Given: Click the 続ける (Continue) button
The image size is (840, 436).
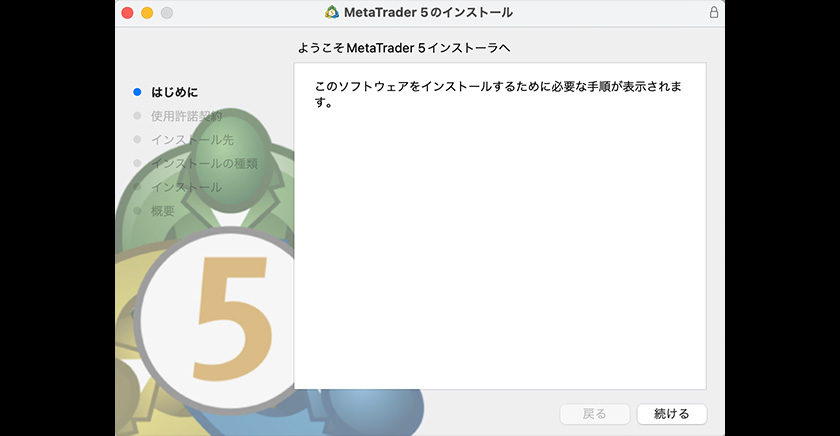Looking at the screenshot, I should pos(672,414).
